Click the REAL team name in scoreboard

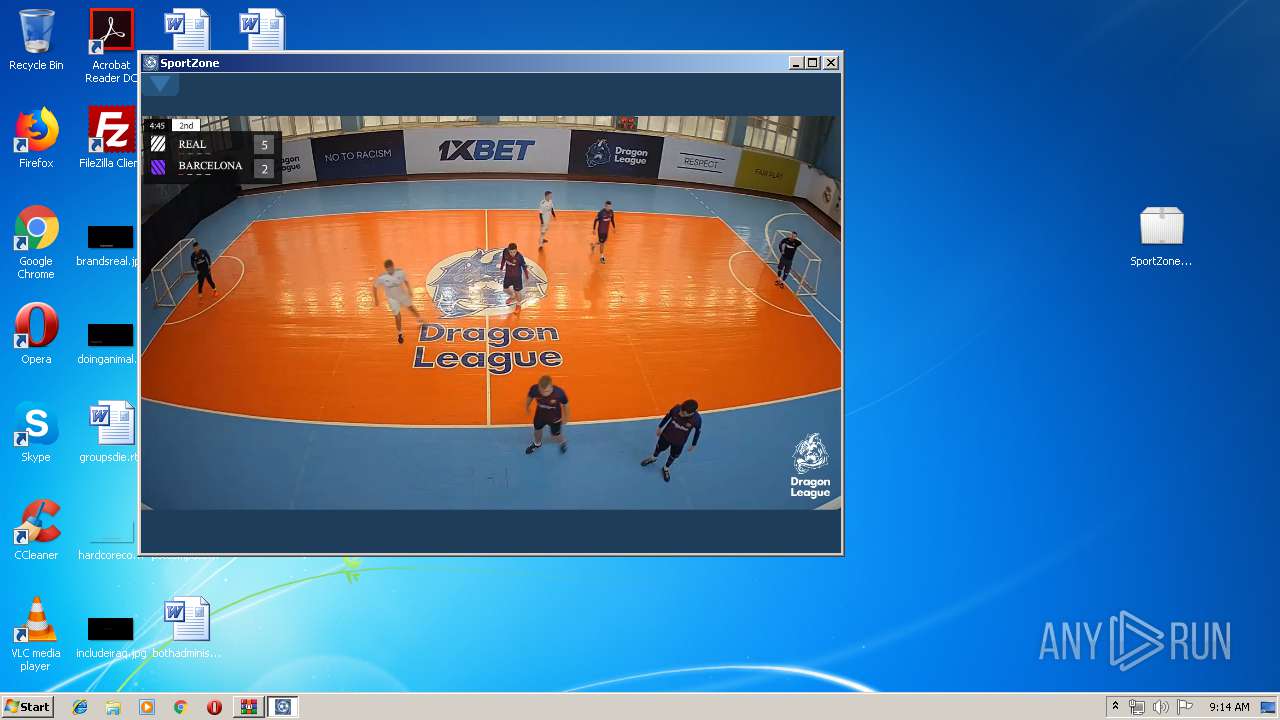192,144
